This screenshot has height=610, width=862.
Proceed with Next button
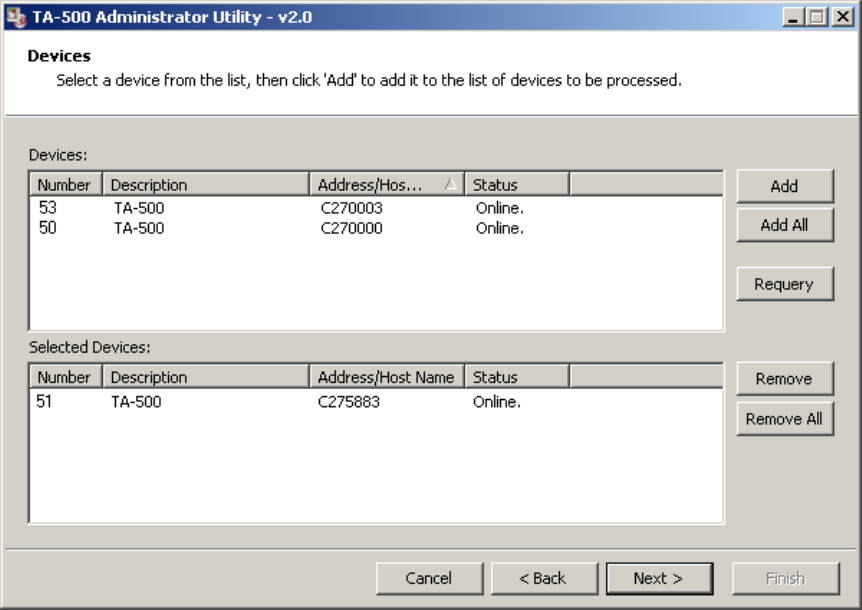tap(659, 578)
